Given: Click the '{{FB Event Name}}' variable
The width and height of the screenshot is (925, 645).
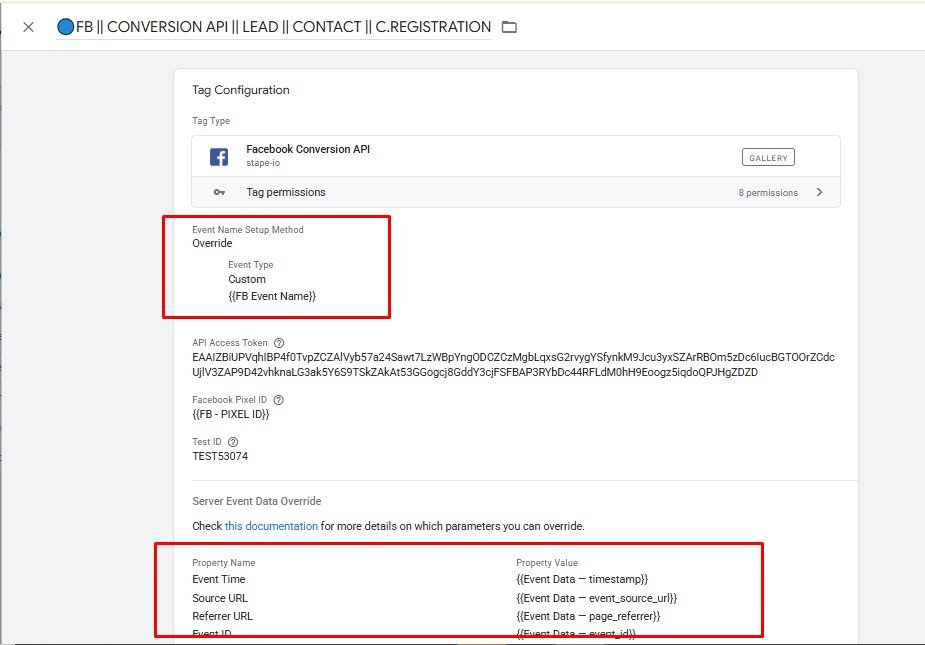Looking at the screenshot, I should (272, 296).
